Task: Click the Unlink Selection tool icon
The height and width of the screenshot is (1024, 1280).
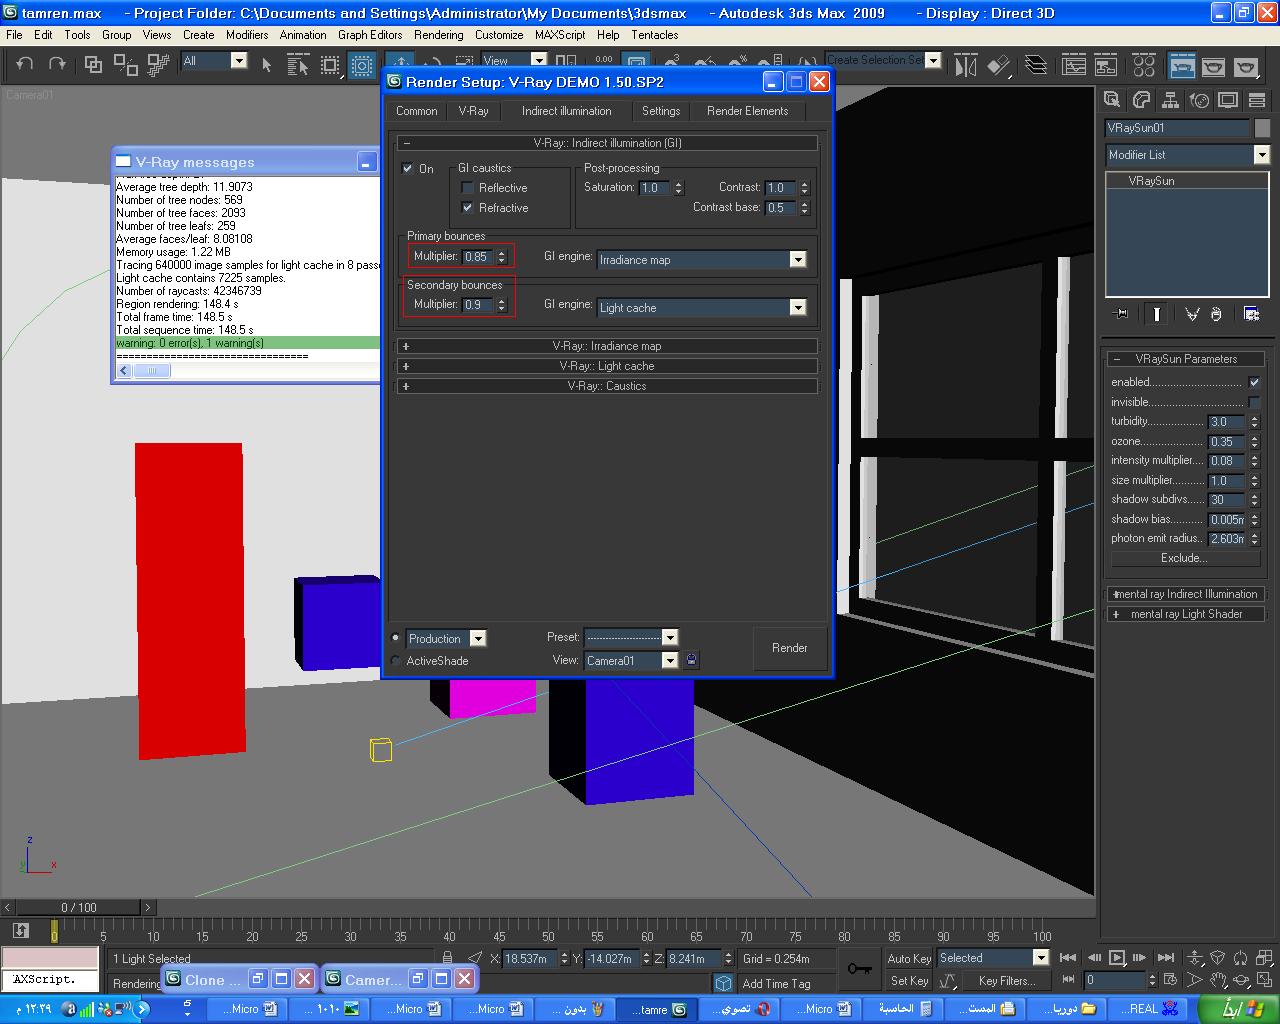Action: pyautogui.click(x=126, y=64)
